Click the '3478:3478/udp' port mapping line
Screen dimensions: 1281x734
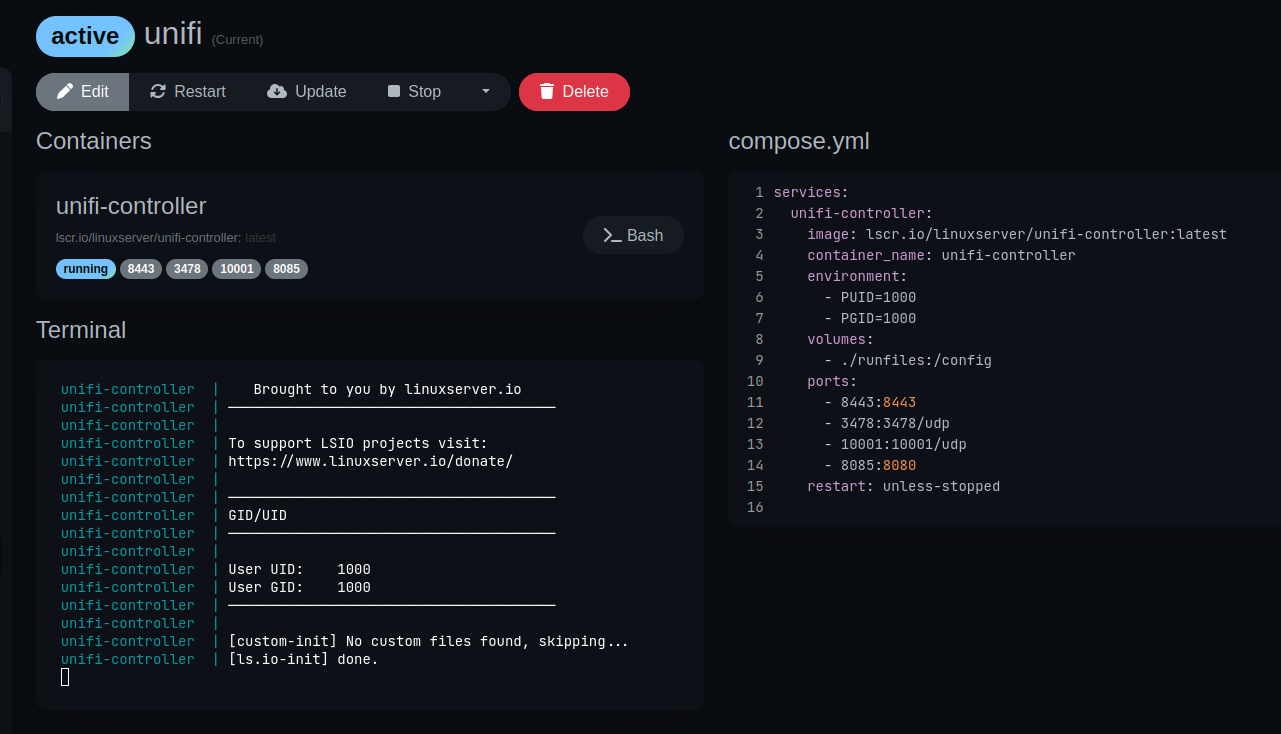coord(887,423)
